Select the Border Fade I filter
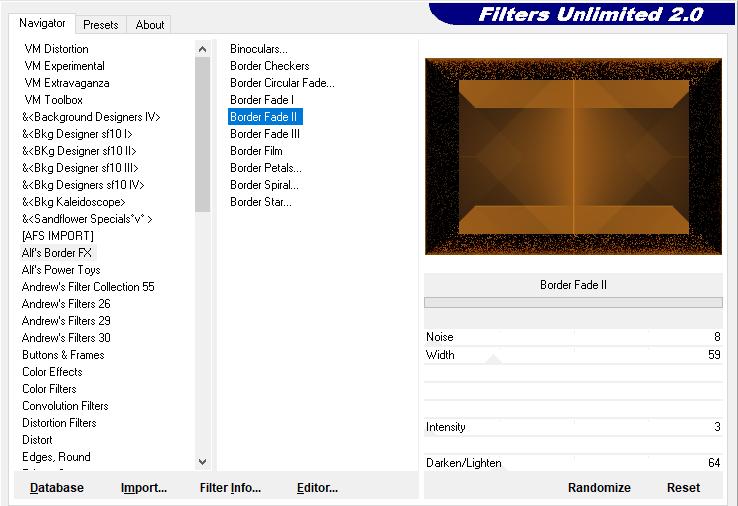The image size is (738, 506). tap(262, 100)
